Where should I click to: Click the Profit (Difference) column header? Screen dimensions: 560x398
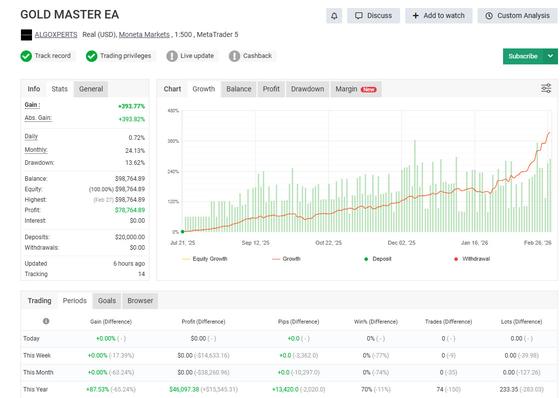204,322
